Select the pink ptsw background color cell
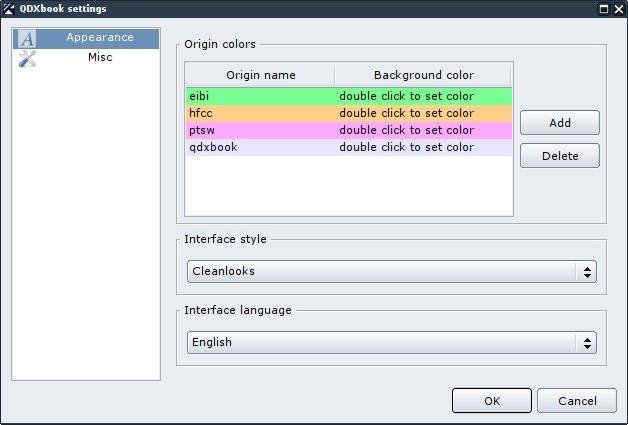This screenshot has width=628, height=425. point(423,131)
